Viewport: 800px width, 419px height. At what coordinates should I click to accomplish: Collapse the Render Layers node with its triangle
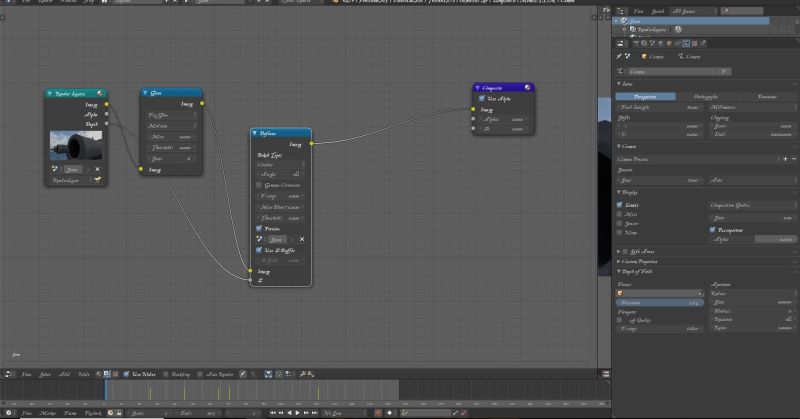[x=49, y=94]
